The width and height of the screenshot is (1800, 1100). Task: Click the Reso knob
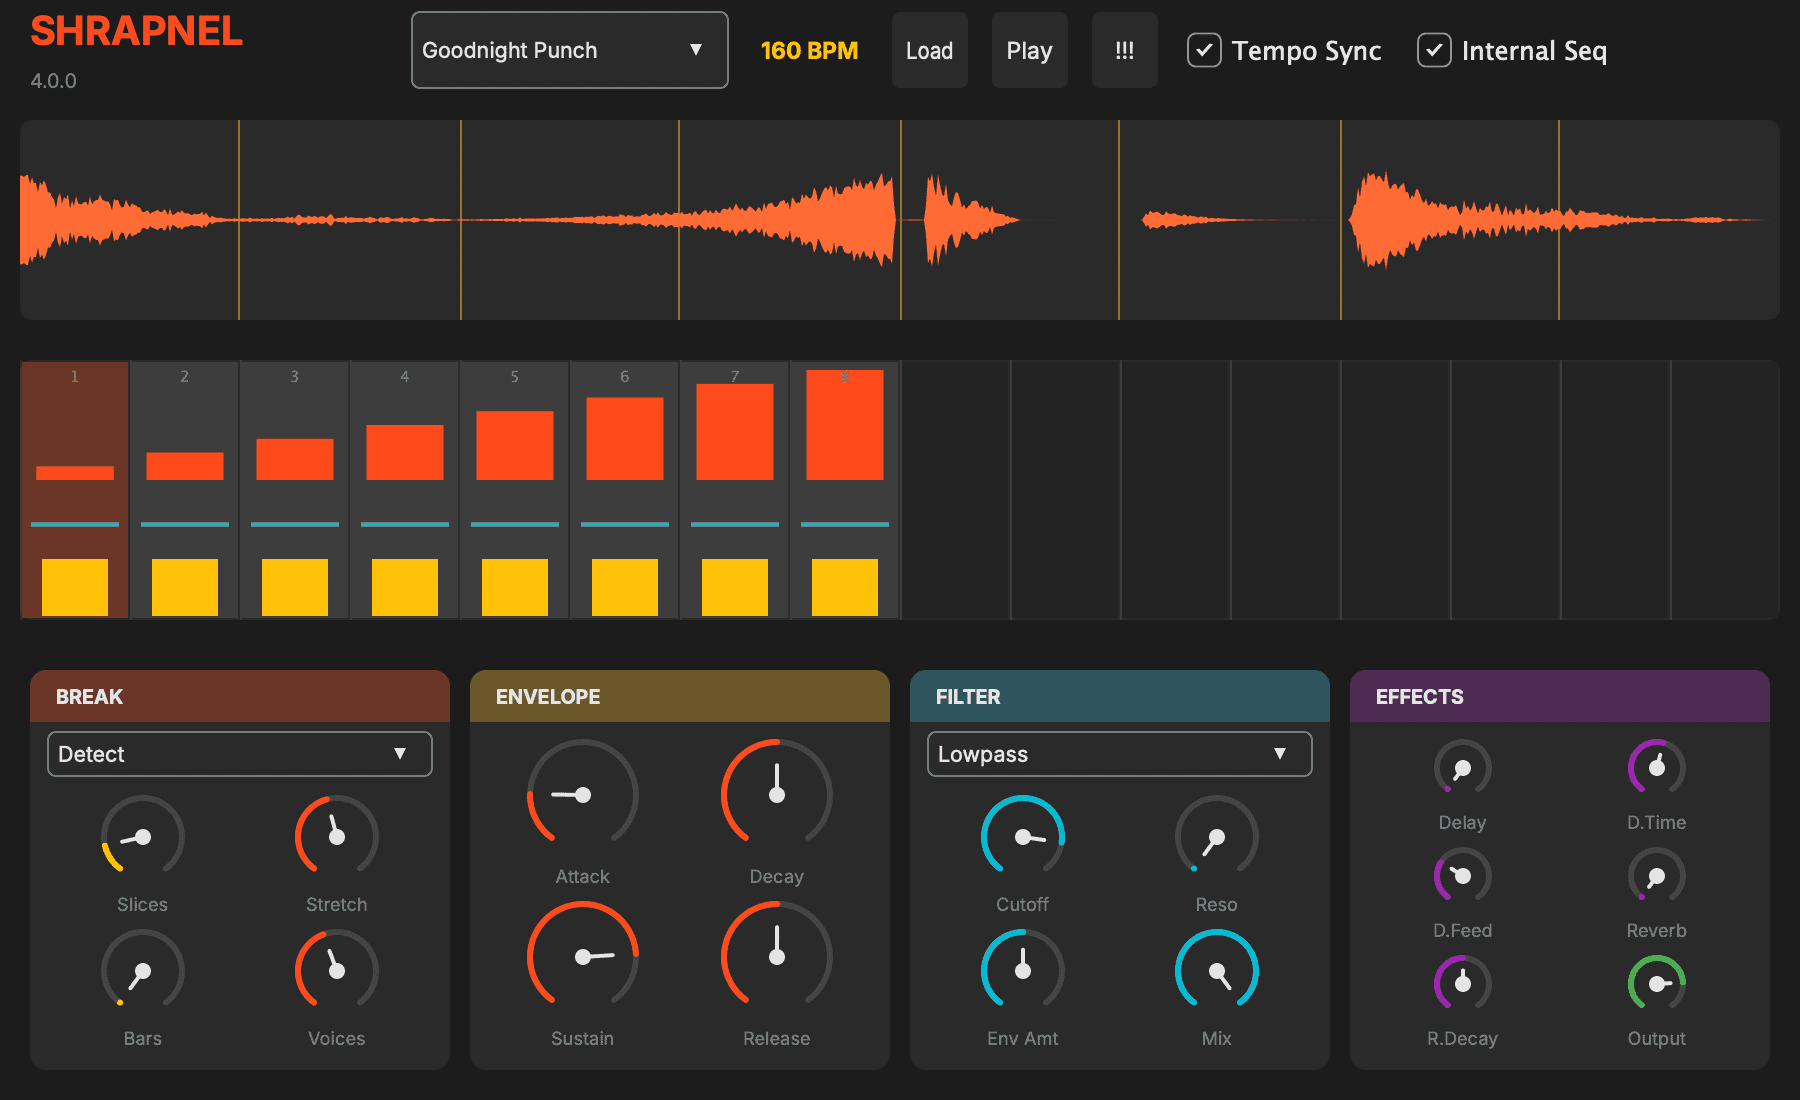[x=1216, y=837]
